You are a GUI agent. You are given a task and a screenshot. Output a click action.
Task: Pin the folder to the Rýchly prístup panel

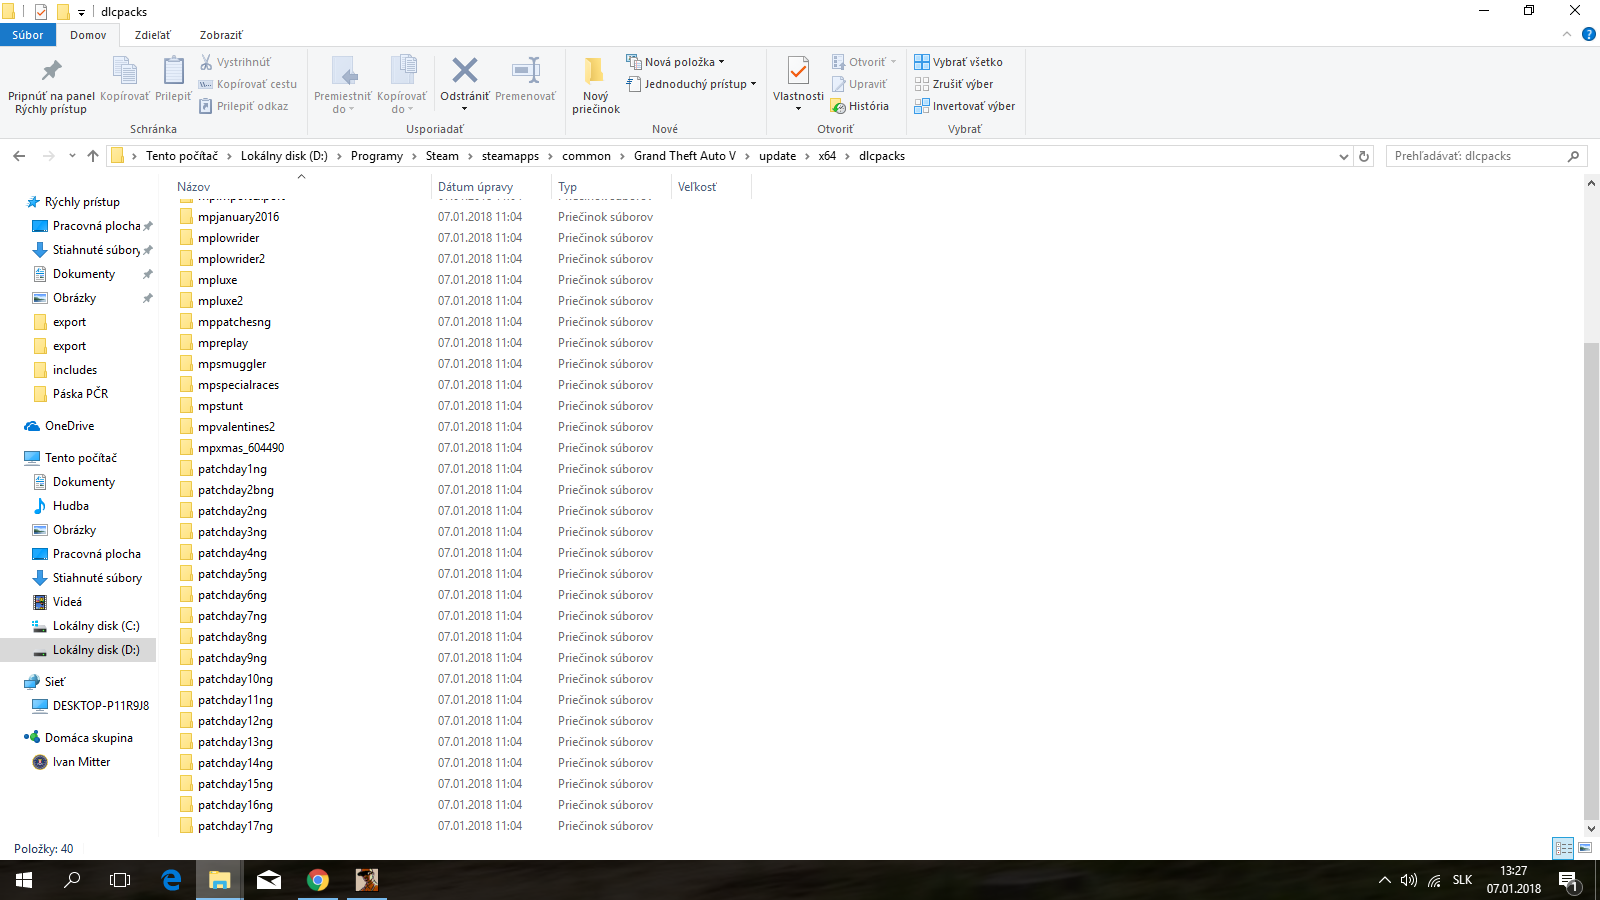click(51, 85)
